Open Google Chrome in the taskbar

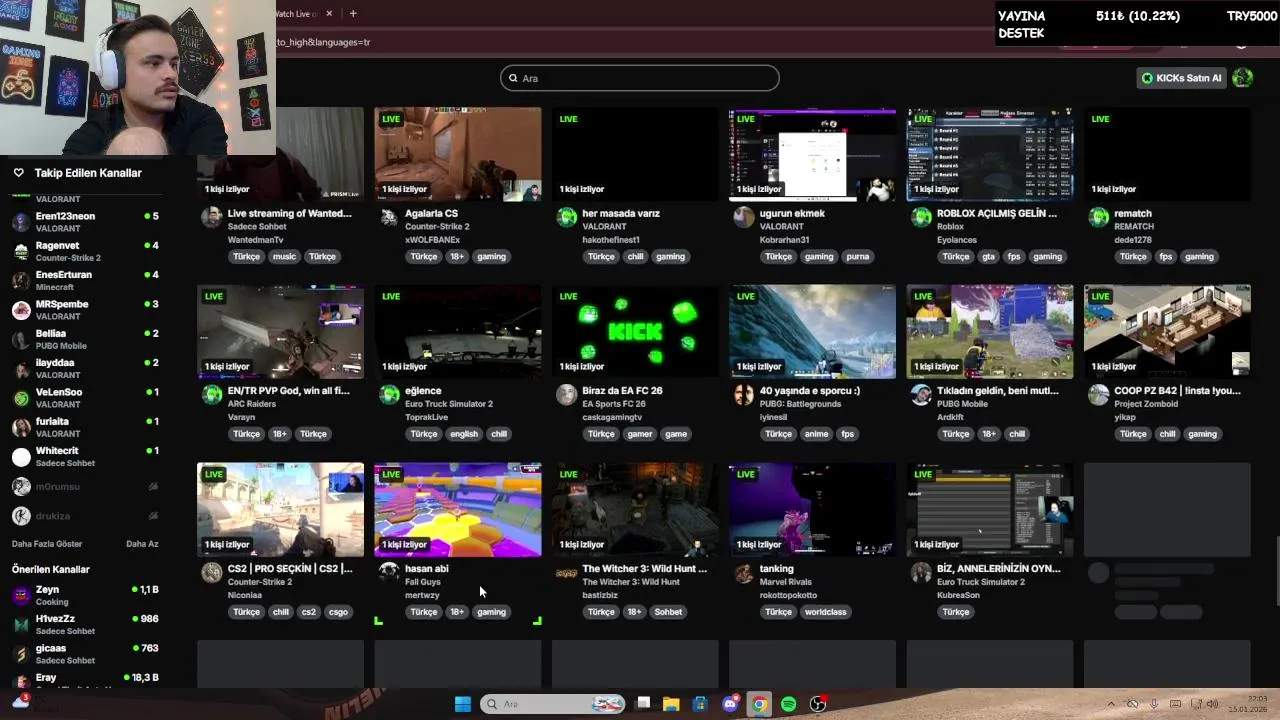(759, 704)
